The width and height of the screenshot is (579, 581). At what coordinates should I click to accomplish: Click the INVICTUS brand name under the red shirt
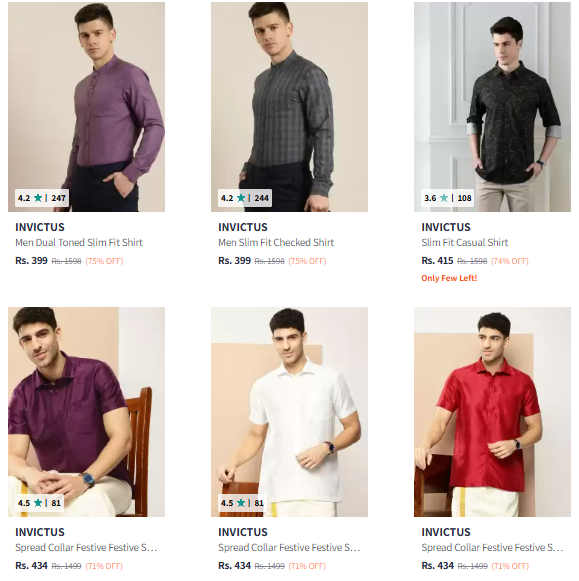coord(446,532)
